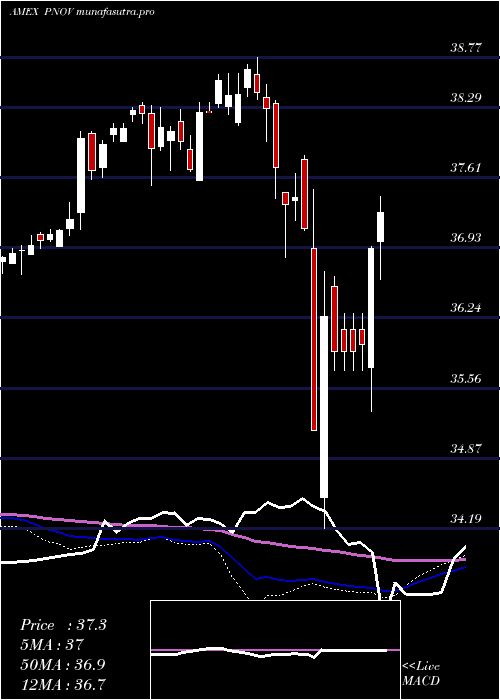Click the 36.24 price level label
The width and height of the screenshot is (500, 700).
click(466, 308)
